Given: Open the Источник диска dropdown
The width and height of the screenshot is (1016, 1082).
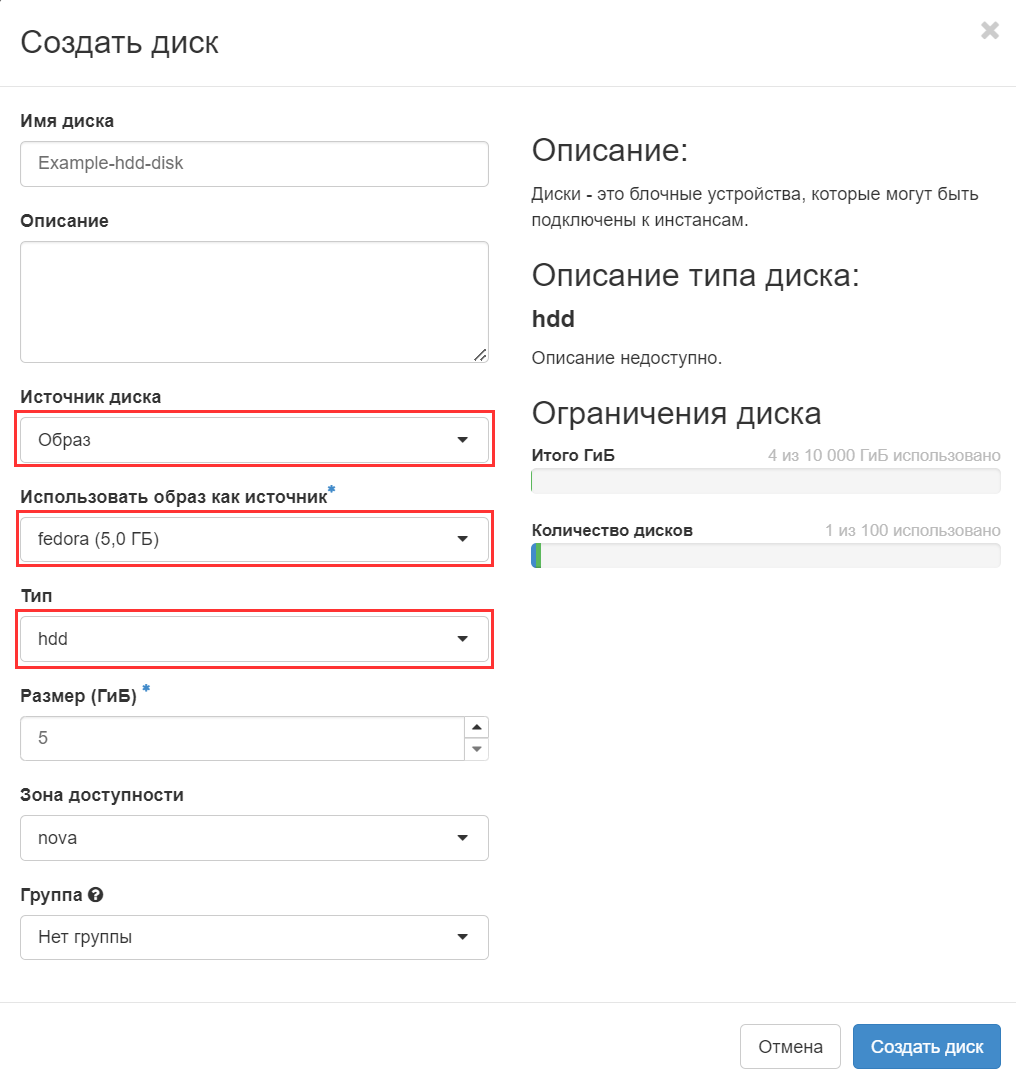Looking at the screenshot, I should [x=254, y=440].
